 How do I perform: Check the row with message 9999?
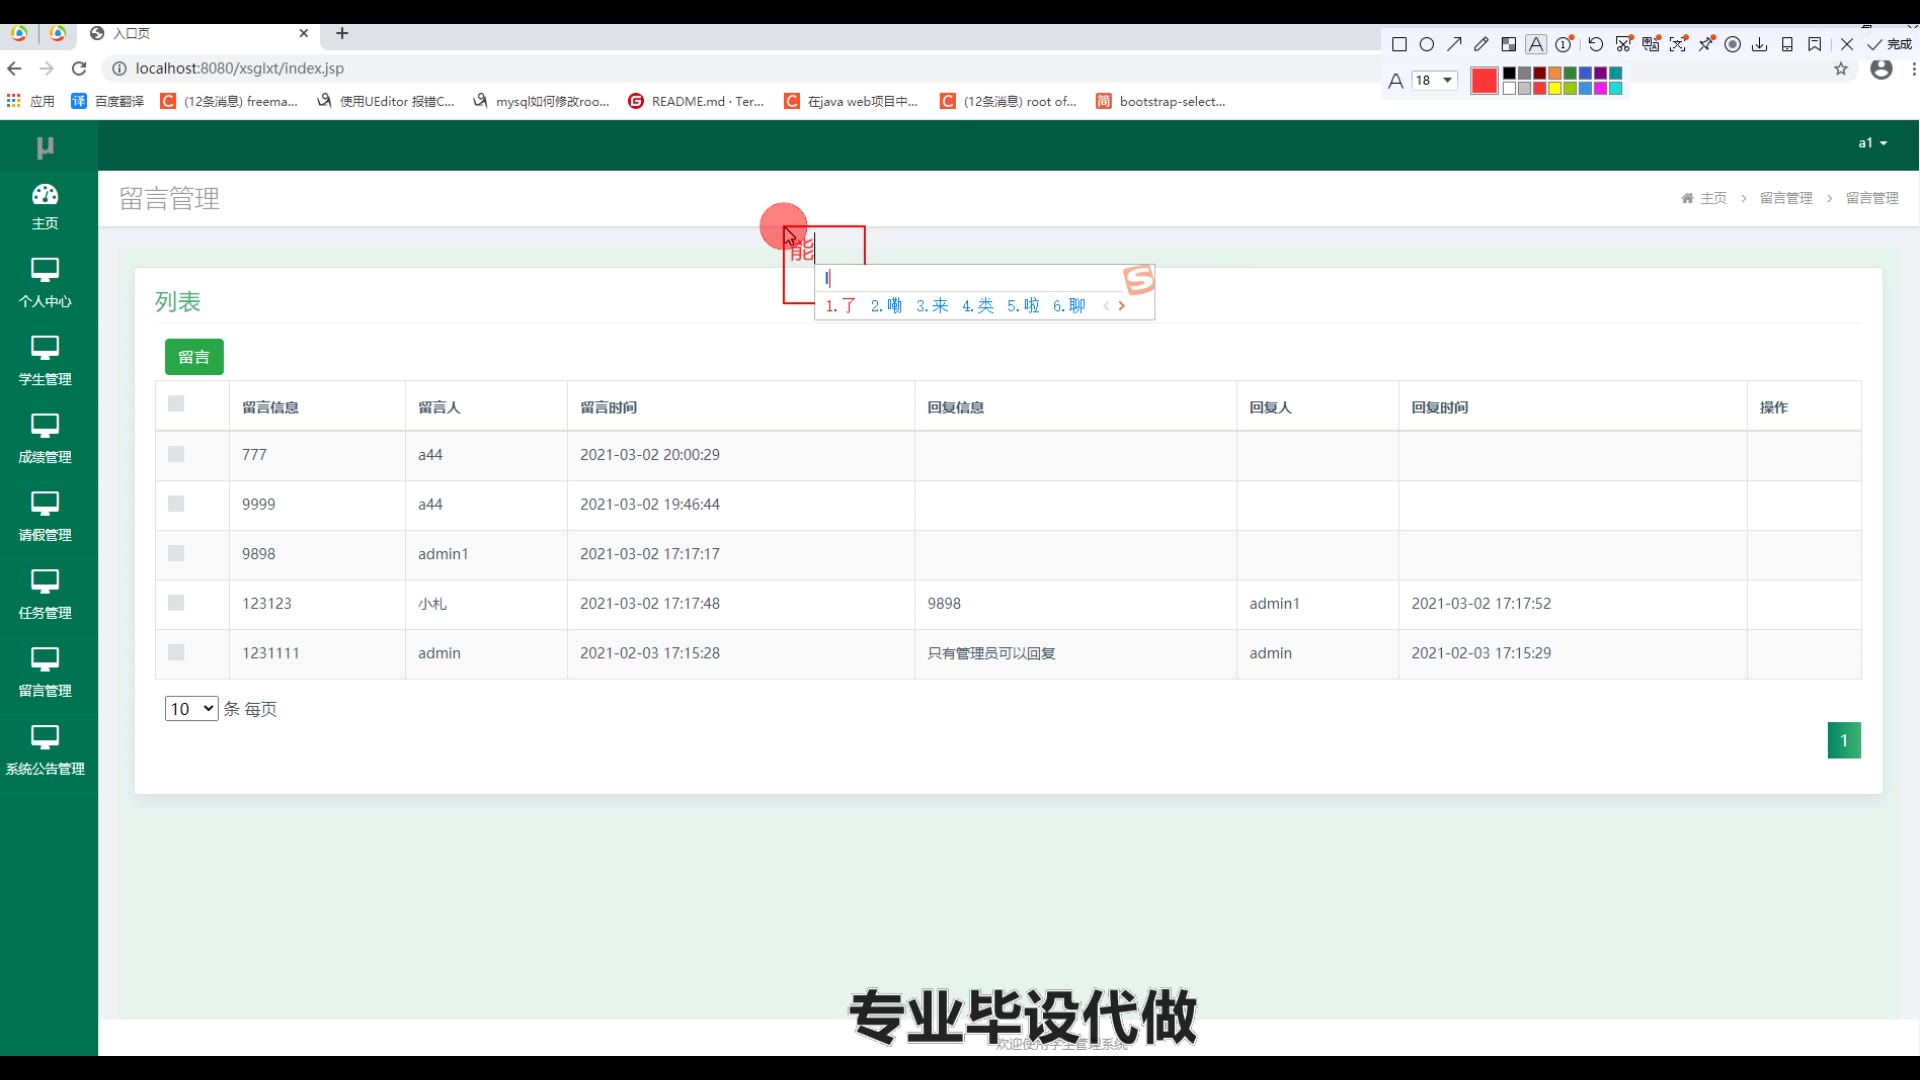[176, 503]
